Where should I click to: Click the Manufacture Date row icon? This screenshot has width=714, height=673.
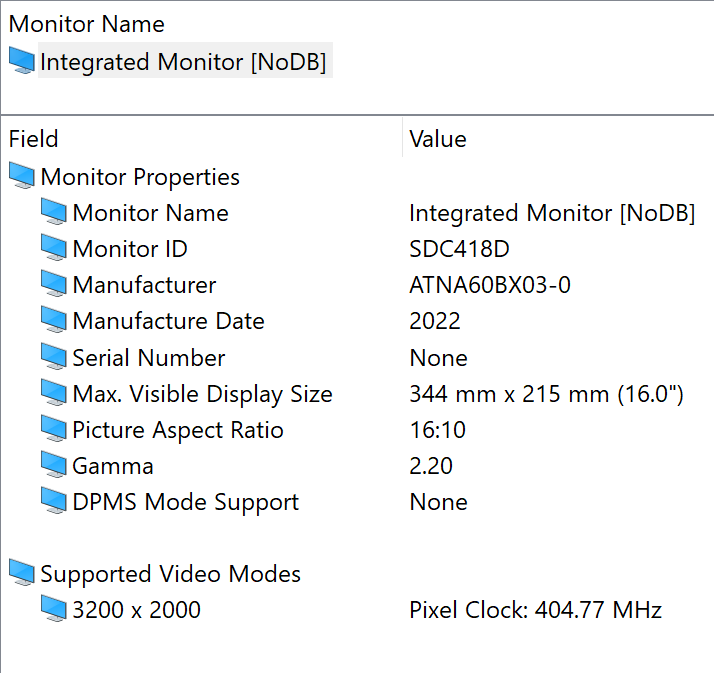point(53,321)
